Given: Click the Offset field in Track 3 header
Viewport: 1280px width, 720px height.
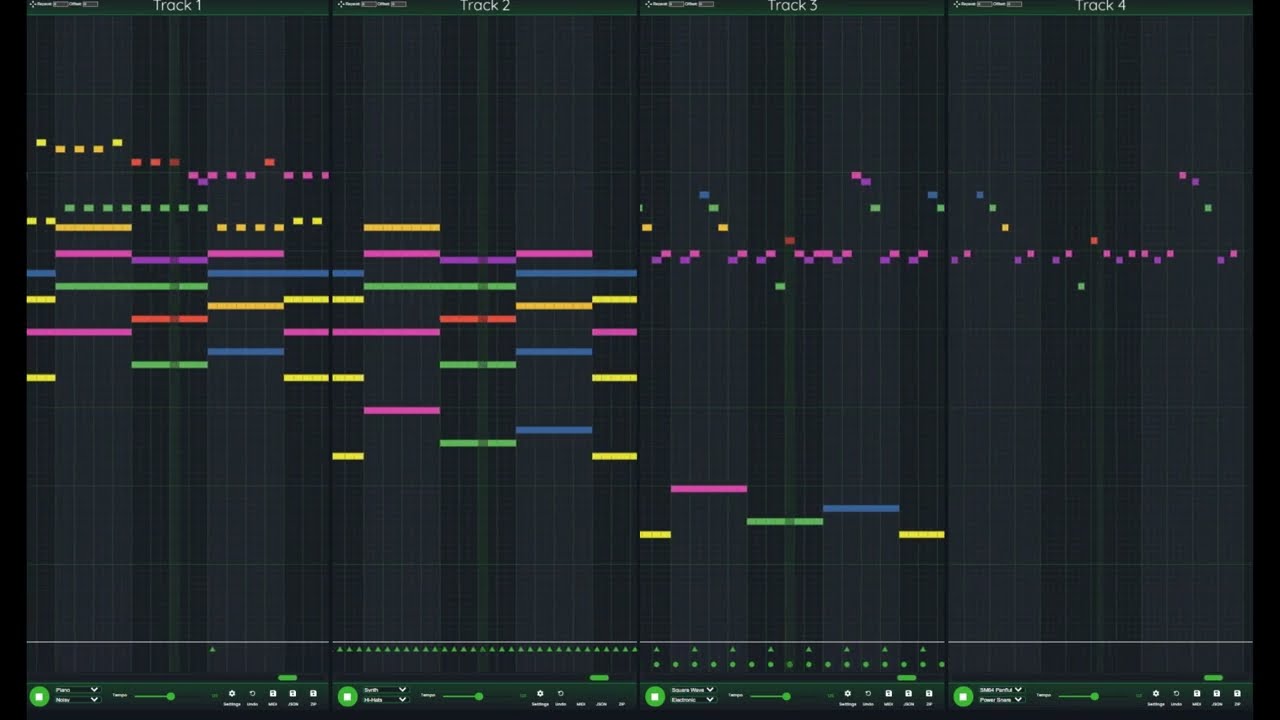Looking at the screenshot, I should click(706, 4).
